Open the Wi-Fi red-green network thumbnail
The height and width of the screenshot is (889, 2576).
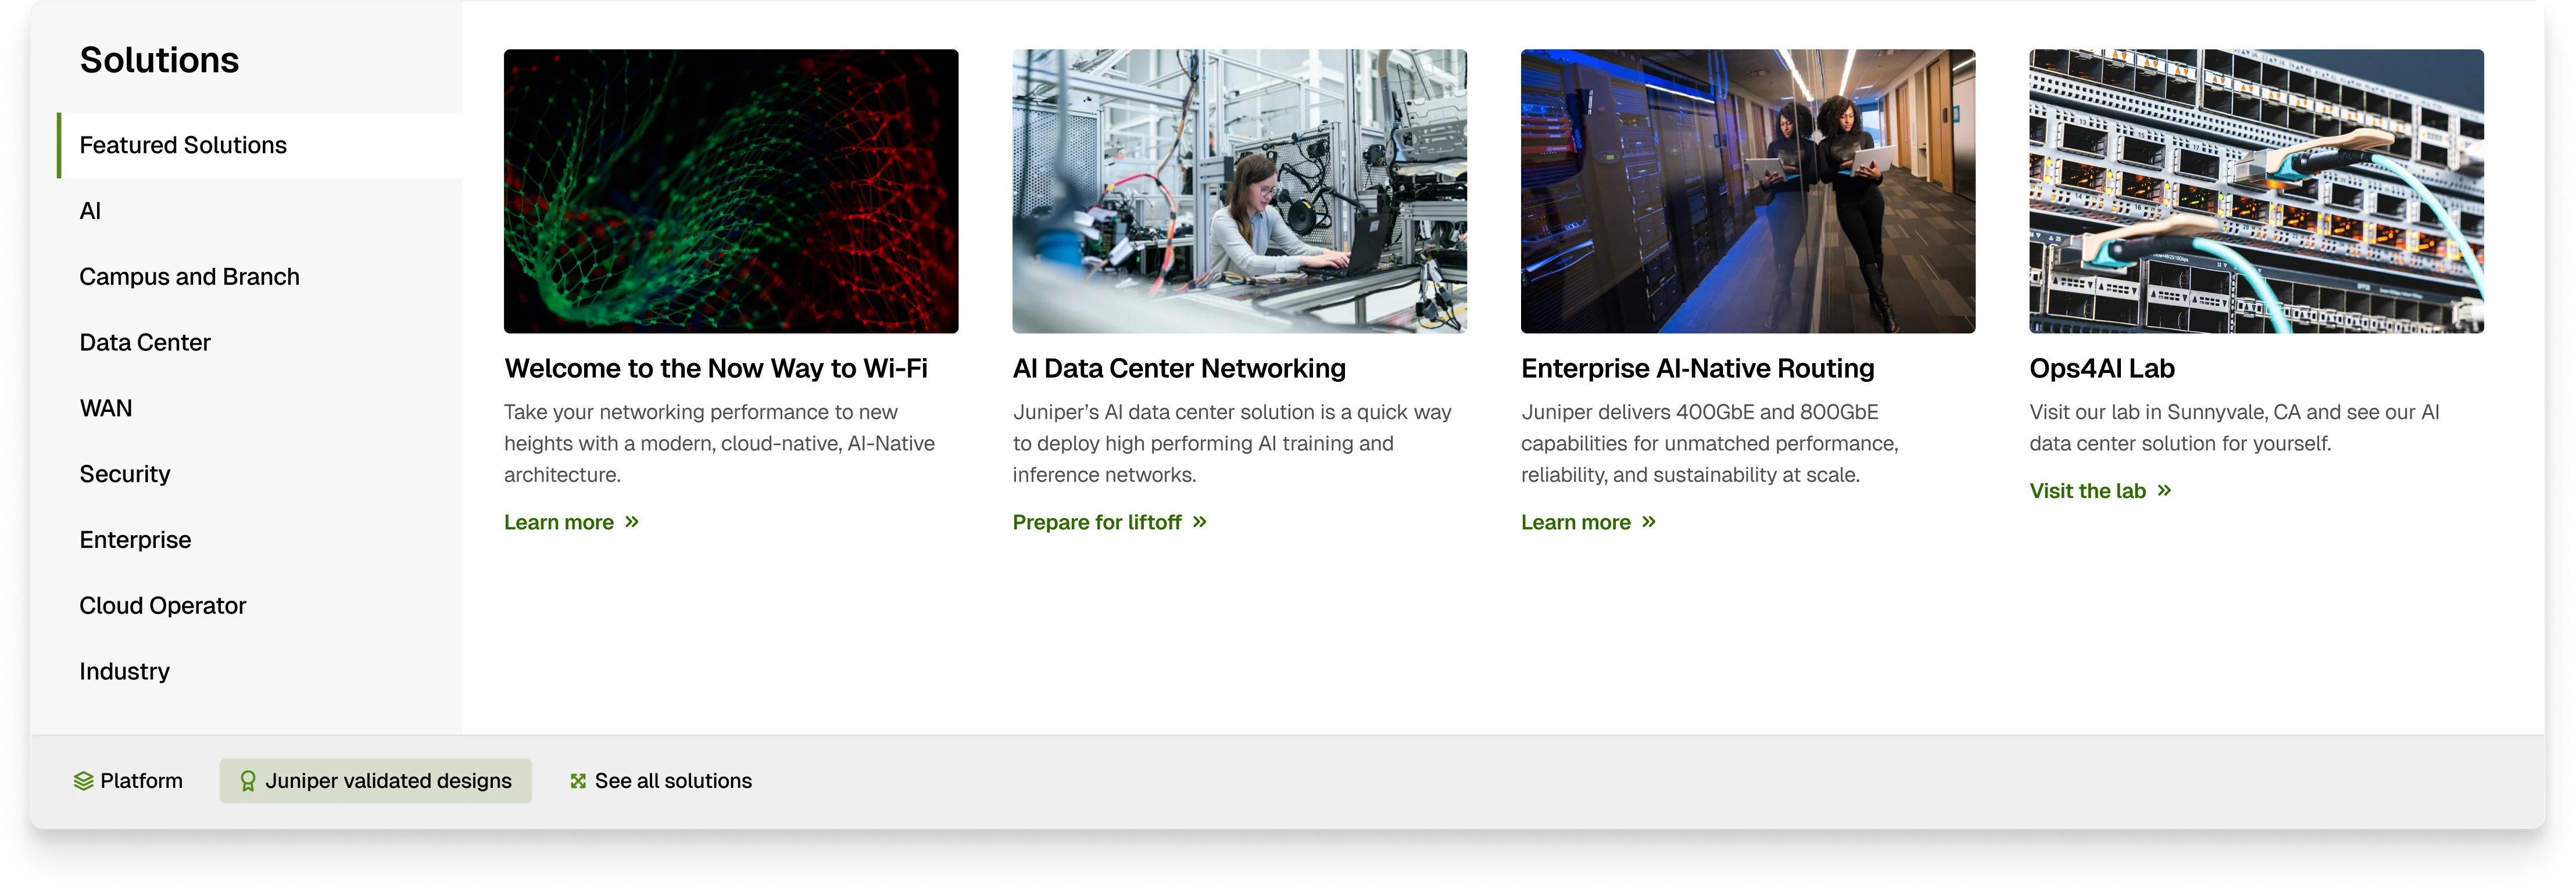(730, 191)
